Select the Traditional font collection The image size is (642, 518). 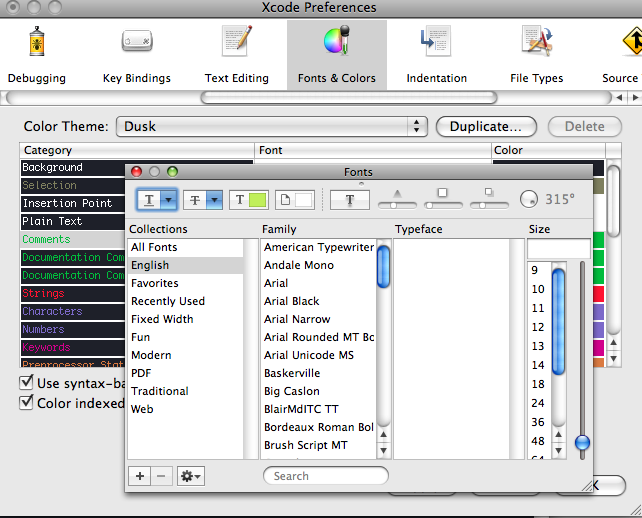(185, 391)
